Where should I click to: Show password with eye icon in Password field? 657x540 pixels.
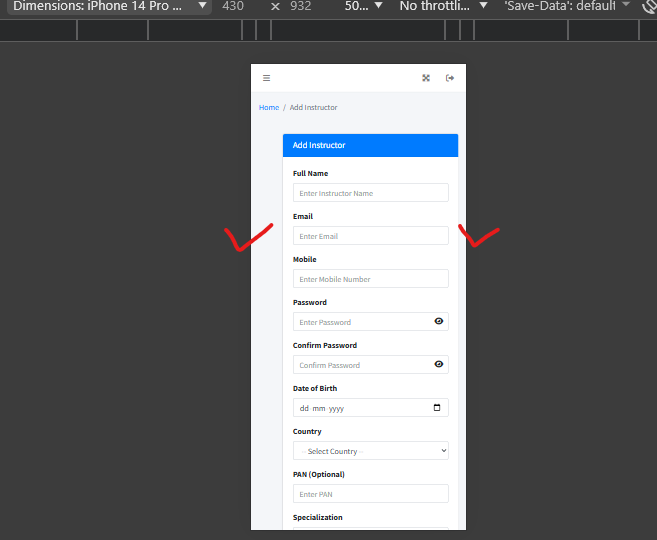pos(438,321)
